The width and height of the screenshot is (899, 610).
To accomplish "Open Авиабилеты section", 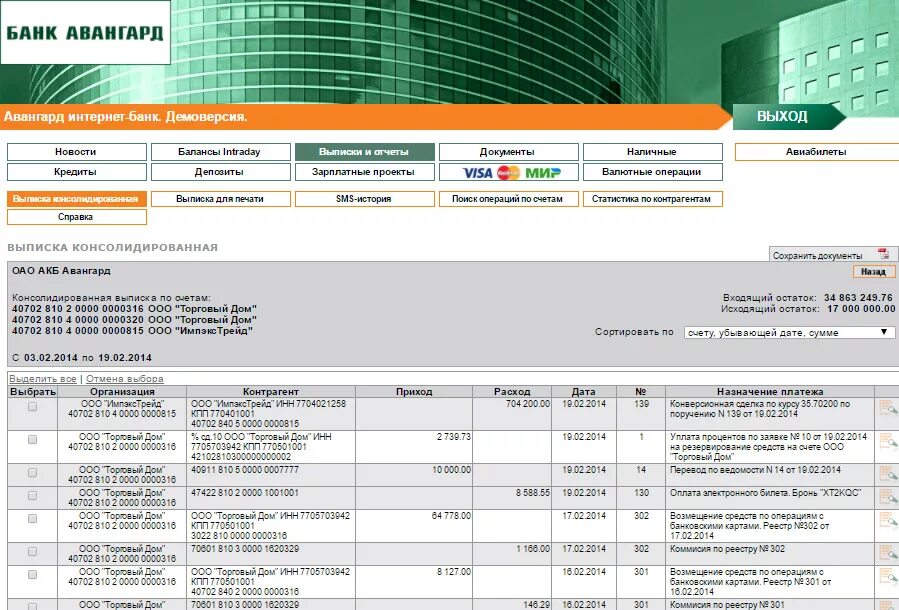I will pyautogui.click(x=816, y=152).
